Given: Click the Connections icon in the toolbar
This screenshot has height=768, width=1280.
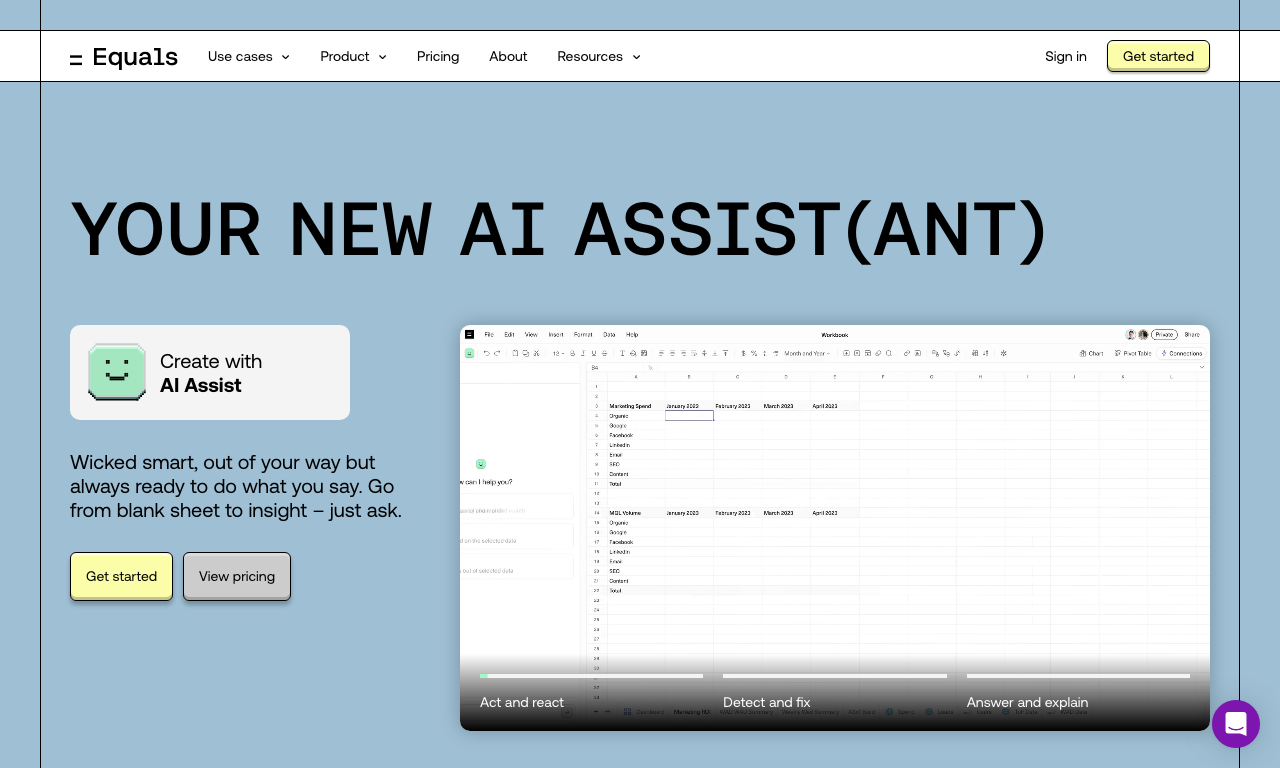Looking at the screenshot, I should [1182, 353].
